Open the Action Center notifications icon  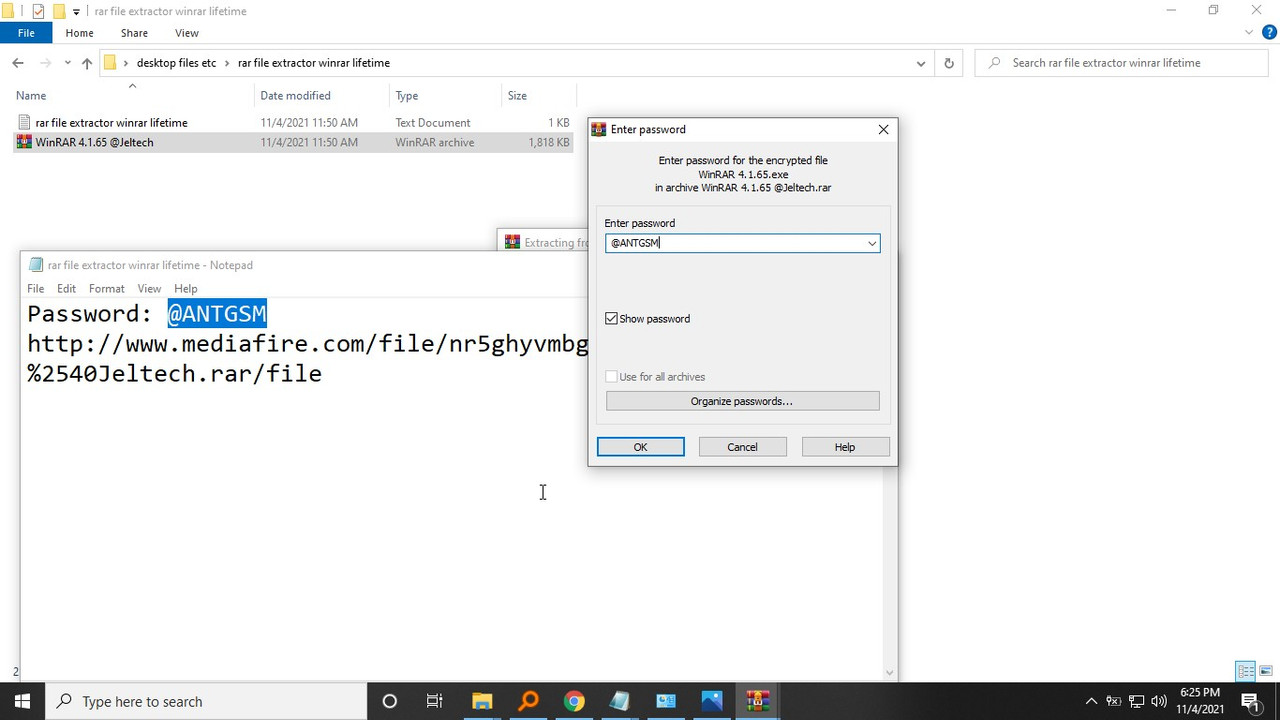1250,701
